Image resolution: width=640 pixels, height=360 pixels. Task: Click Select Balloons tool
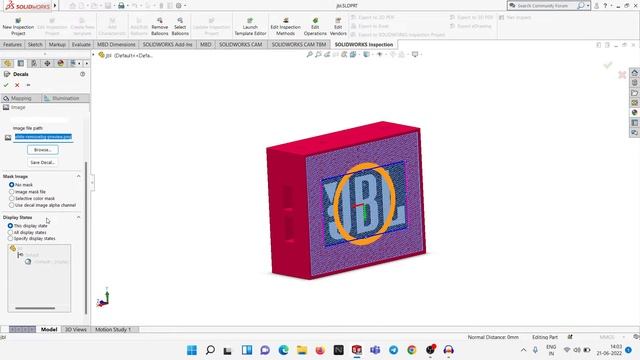tap(180, 27)
